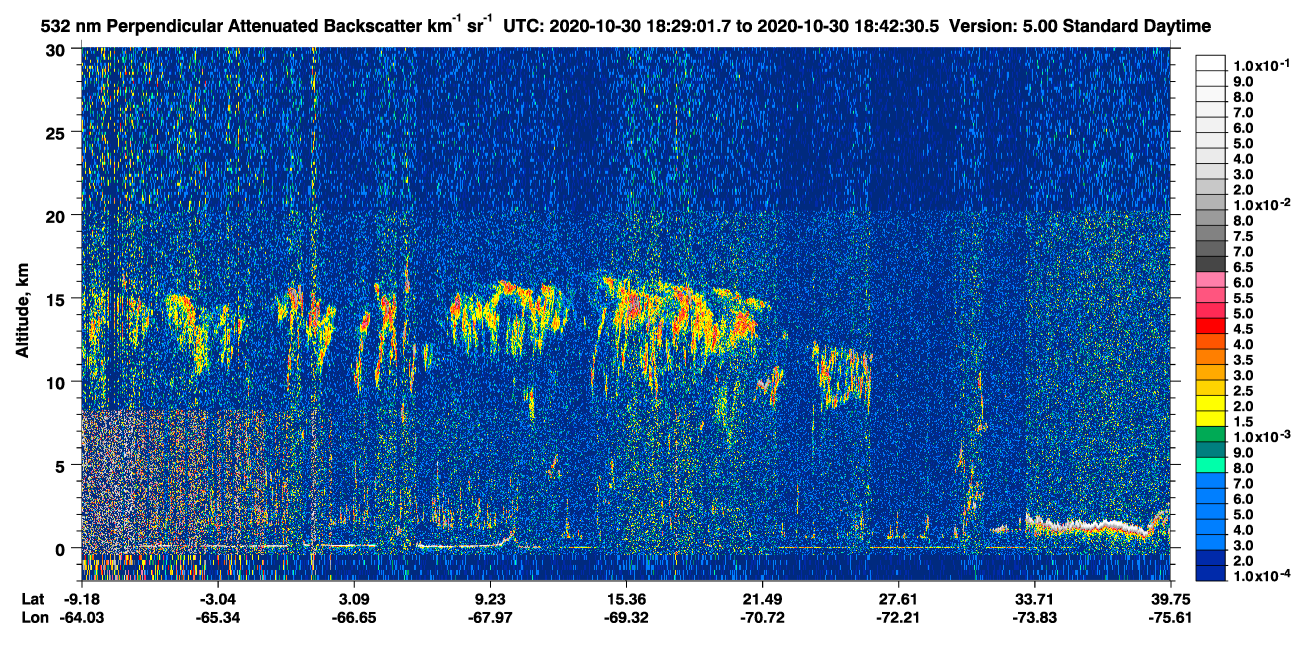Pick the darkest navy swatch above 1.0x10⁻⁴

1212,573
